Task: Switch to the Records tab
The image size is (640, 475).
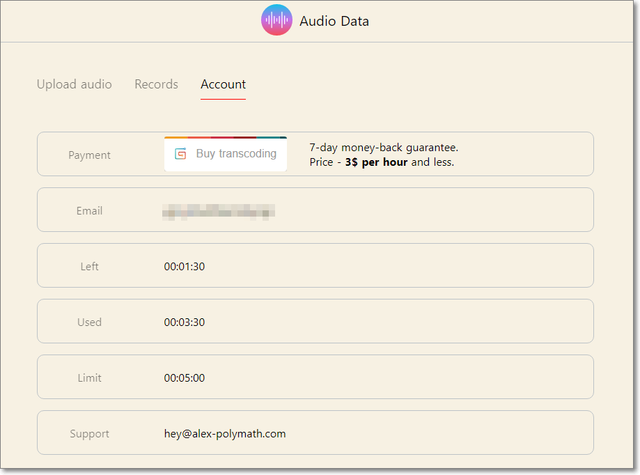Action: point(156,84)
